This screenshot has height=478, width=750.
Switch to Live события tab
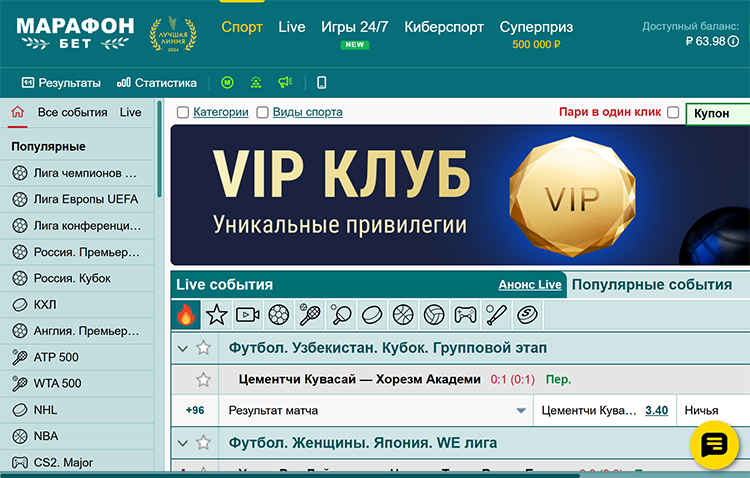click(224, 285)
